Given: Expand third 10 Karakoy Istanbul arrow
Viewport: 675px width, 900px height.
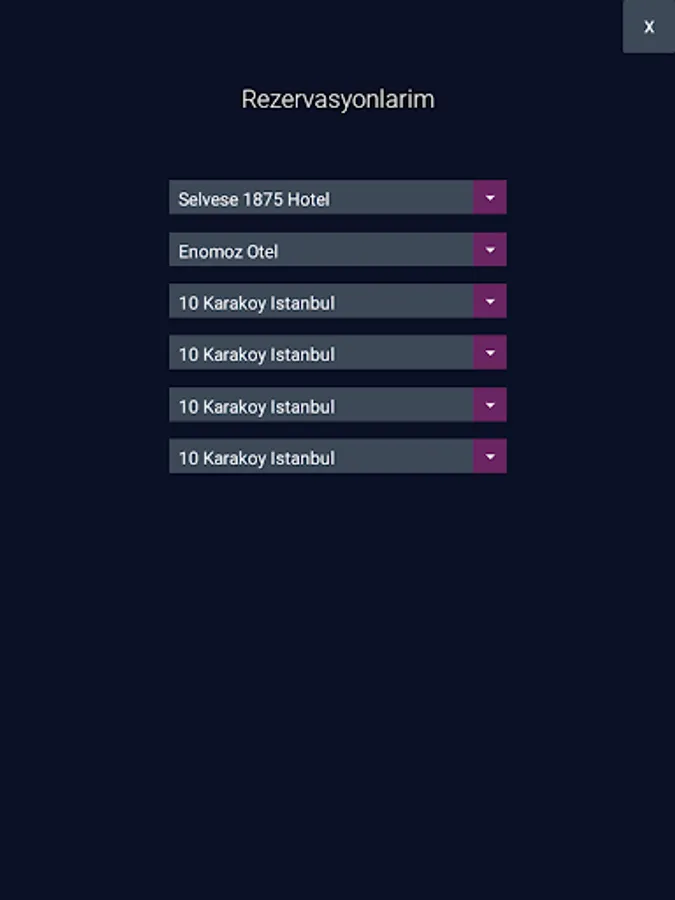Looking at the screenshot, I should click(490, 405).
